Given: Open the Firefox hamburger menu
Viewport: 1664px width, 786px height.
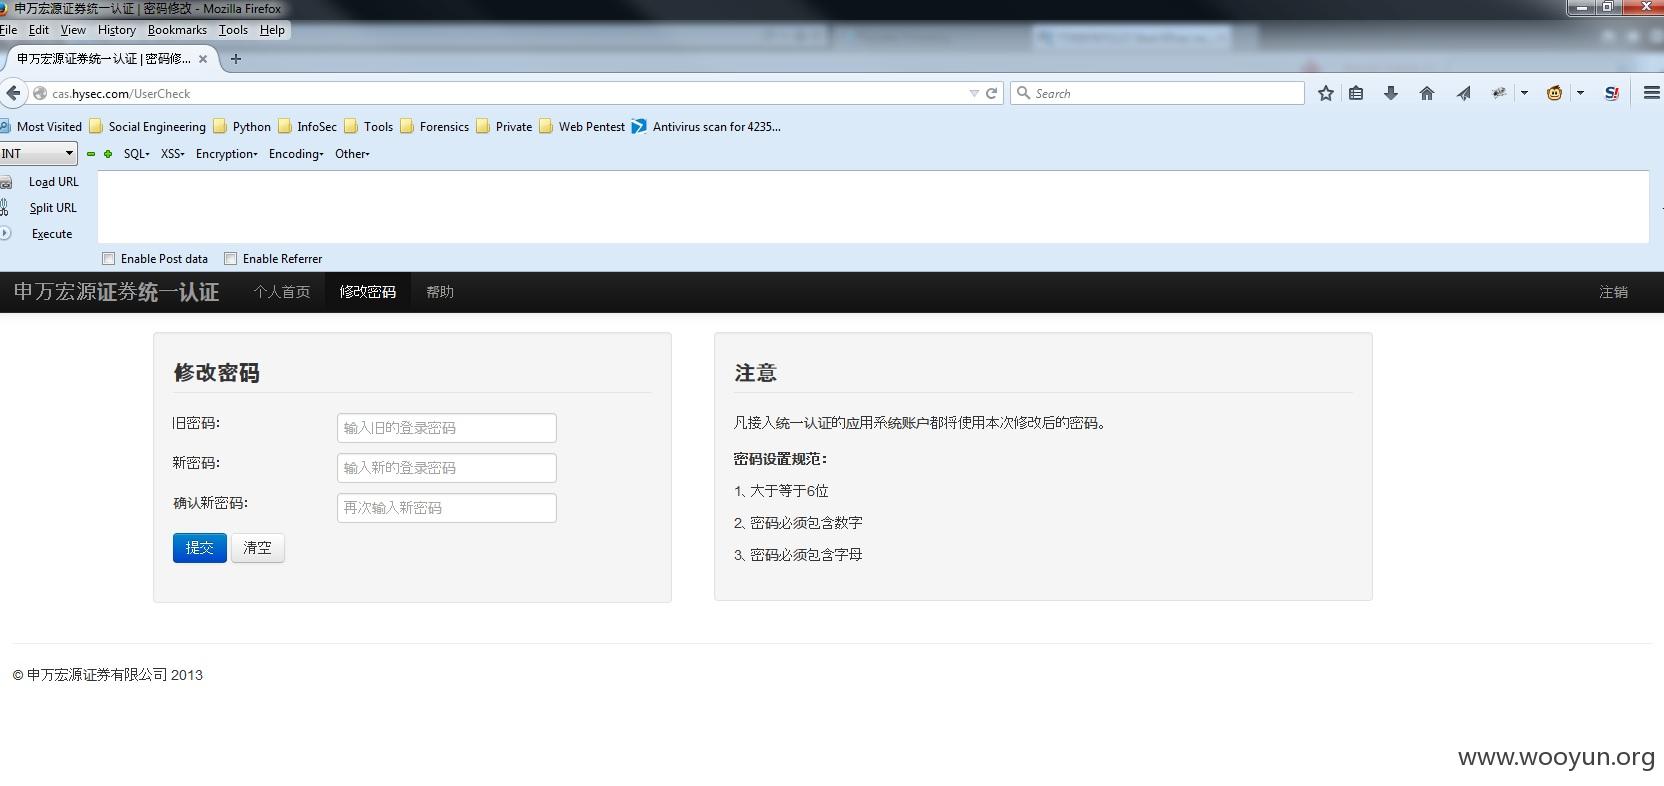Looking at the screenshot, I should point(1652,93).
